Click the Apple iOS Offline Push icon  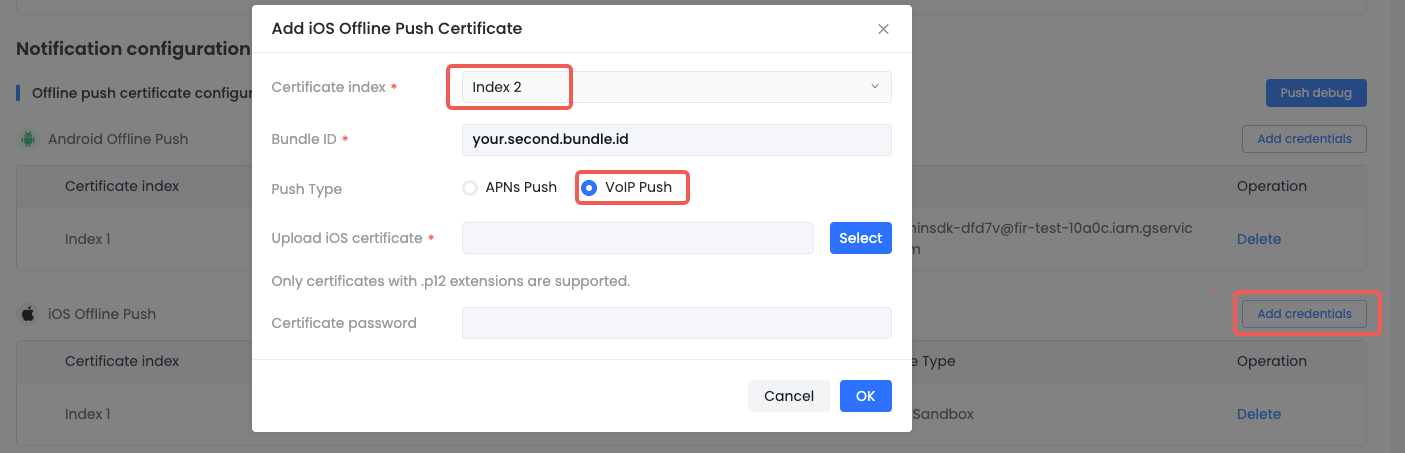coord(28,314)
